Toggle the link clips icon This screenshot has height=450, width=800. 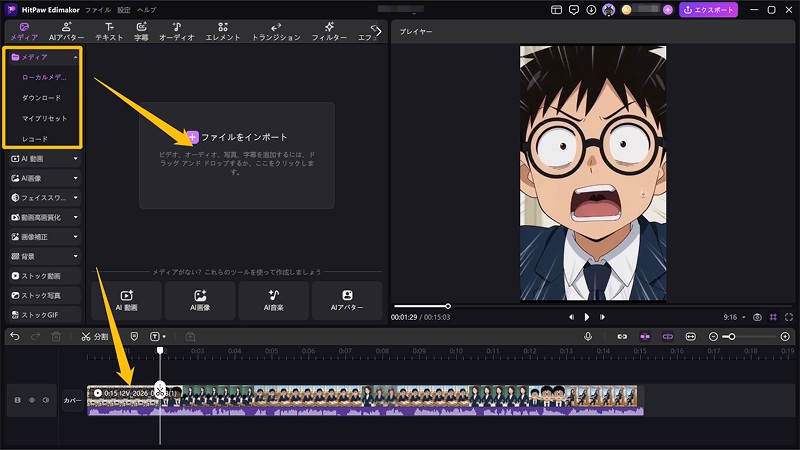622,337
